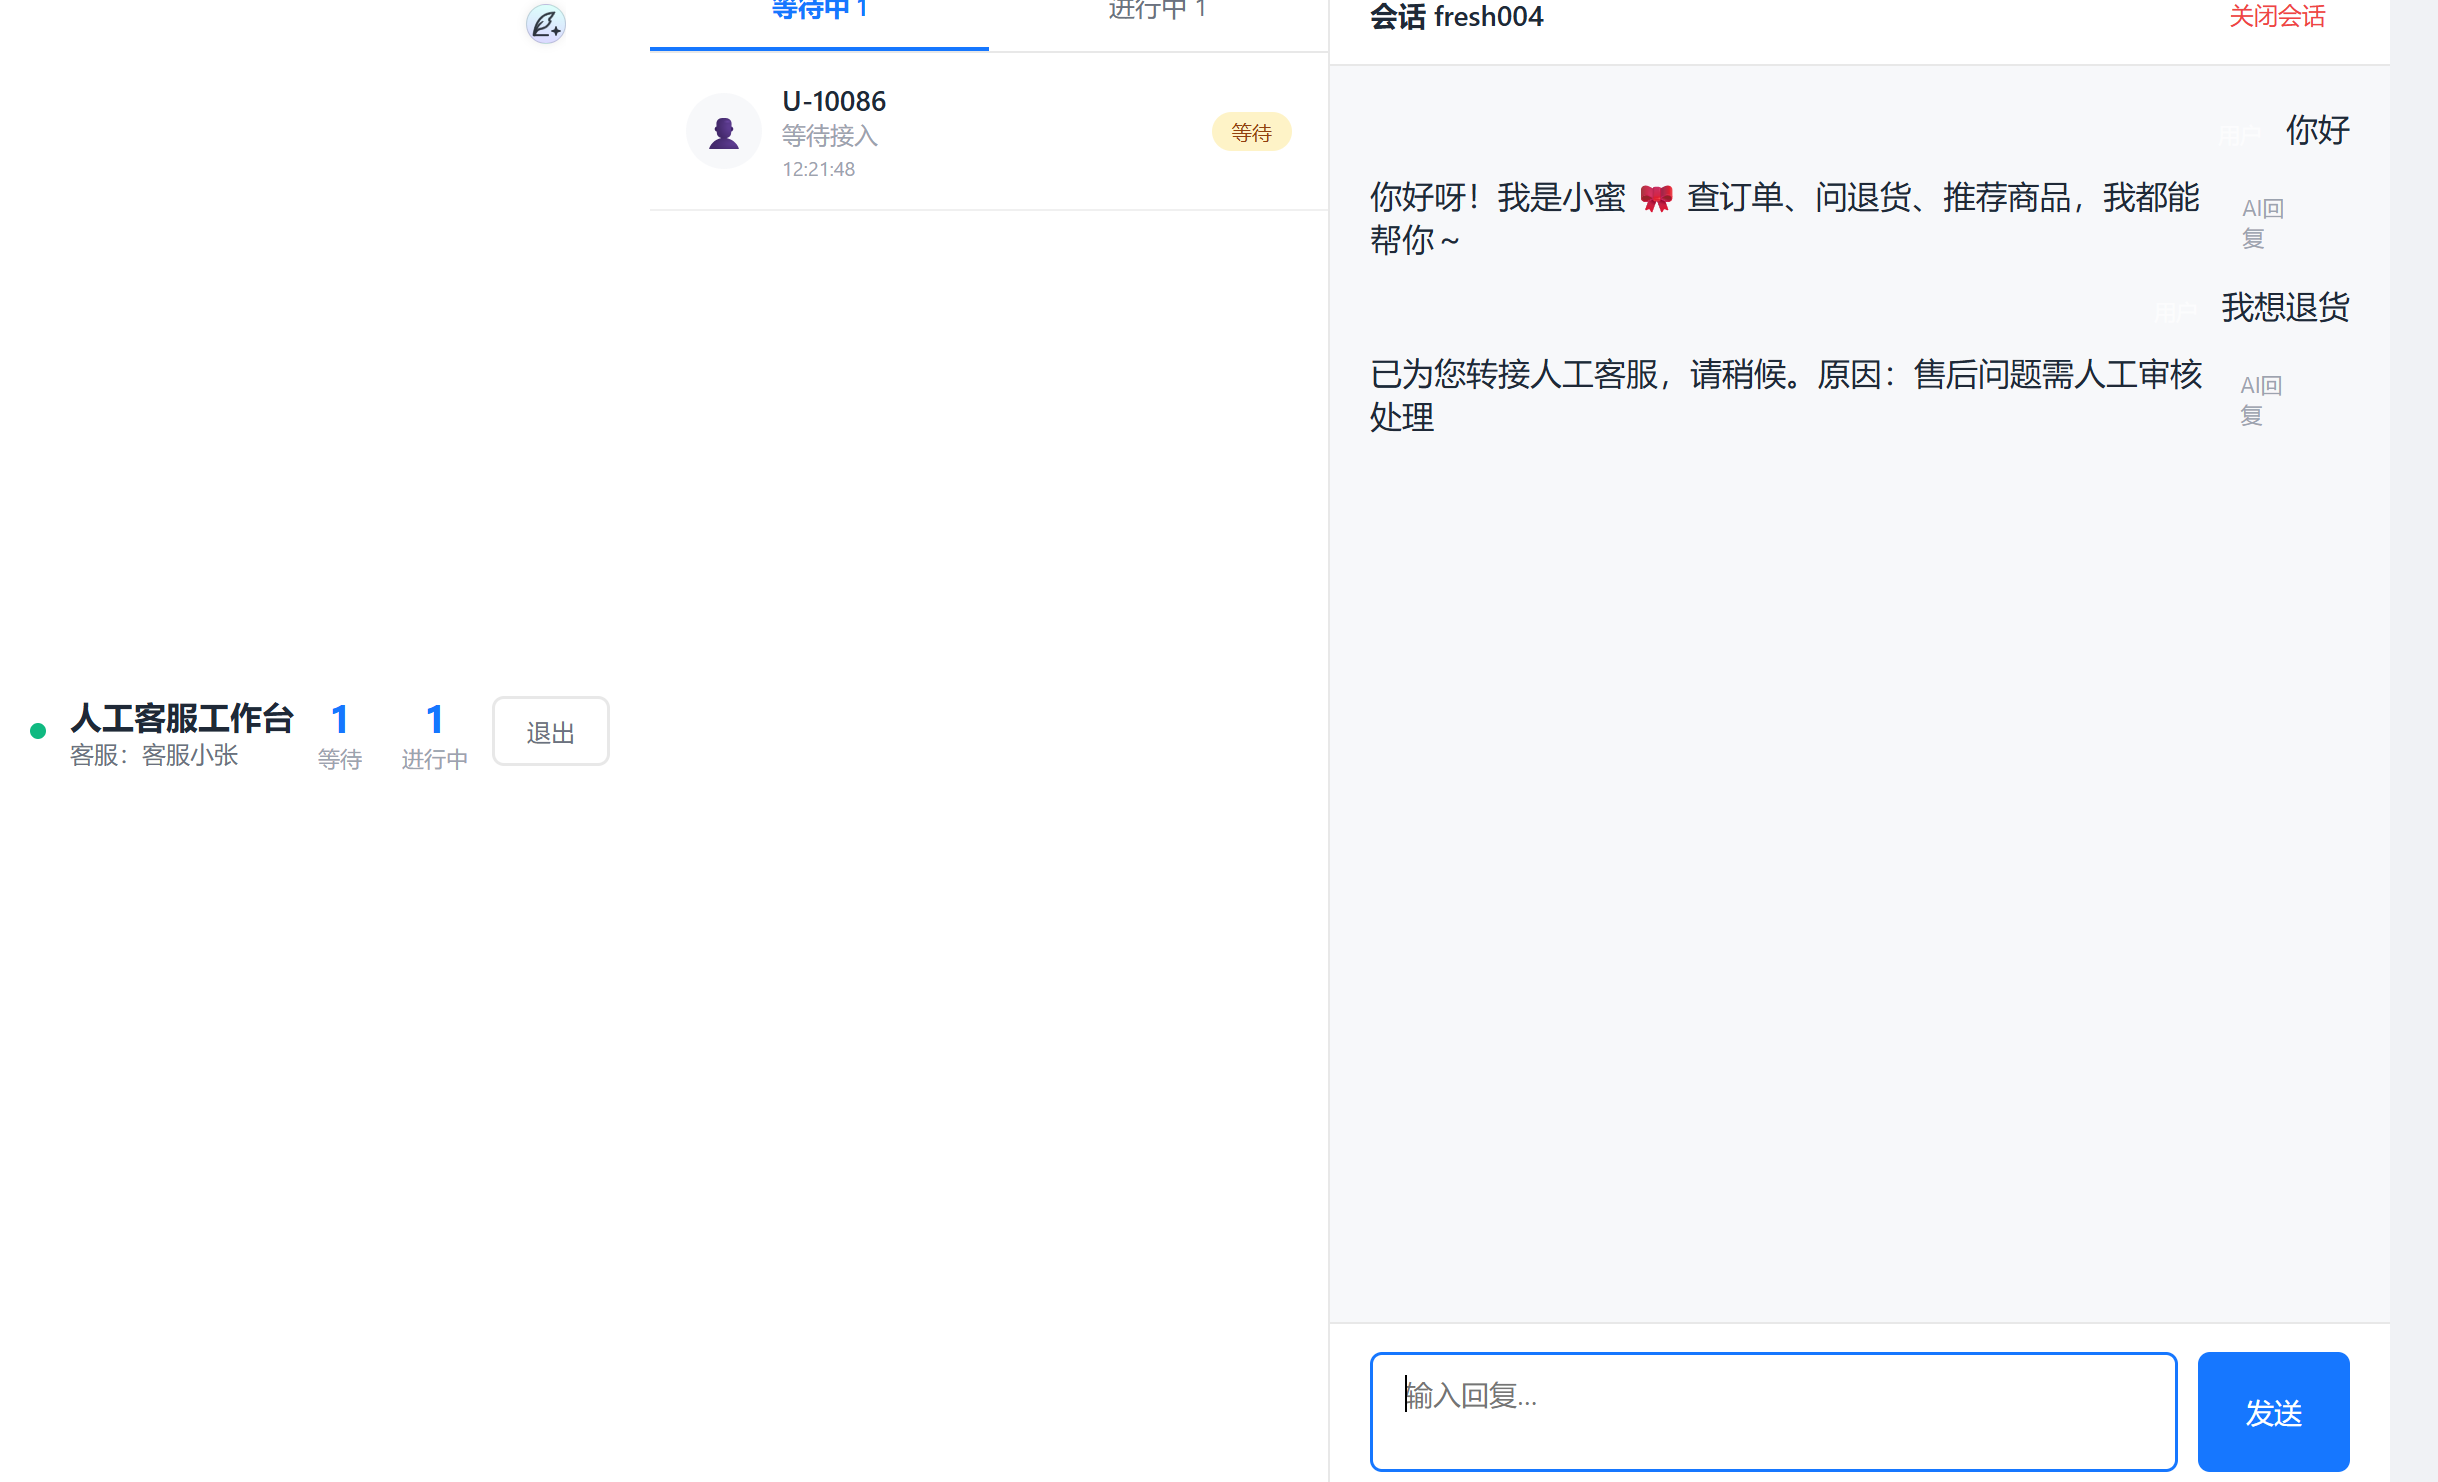The image size is (2438, 1482).
Task: Click the 人工客服工作台 title
Action: [x=182, y=718]
